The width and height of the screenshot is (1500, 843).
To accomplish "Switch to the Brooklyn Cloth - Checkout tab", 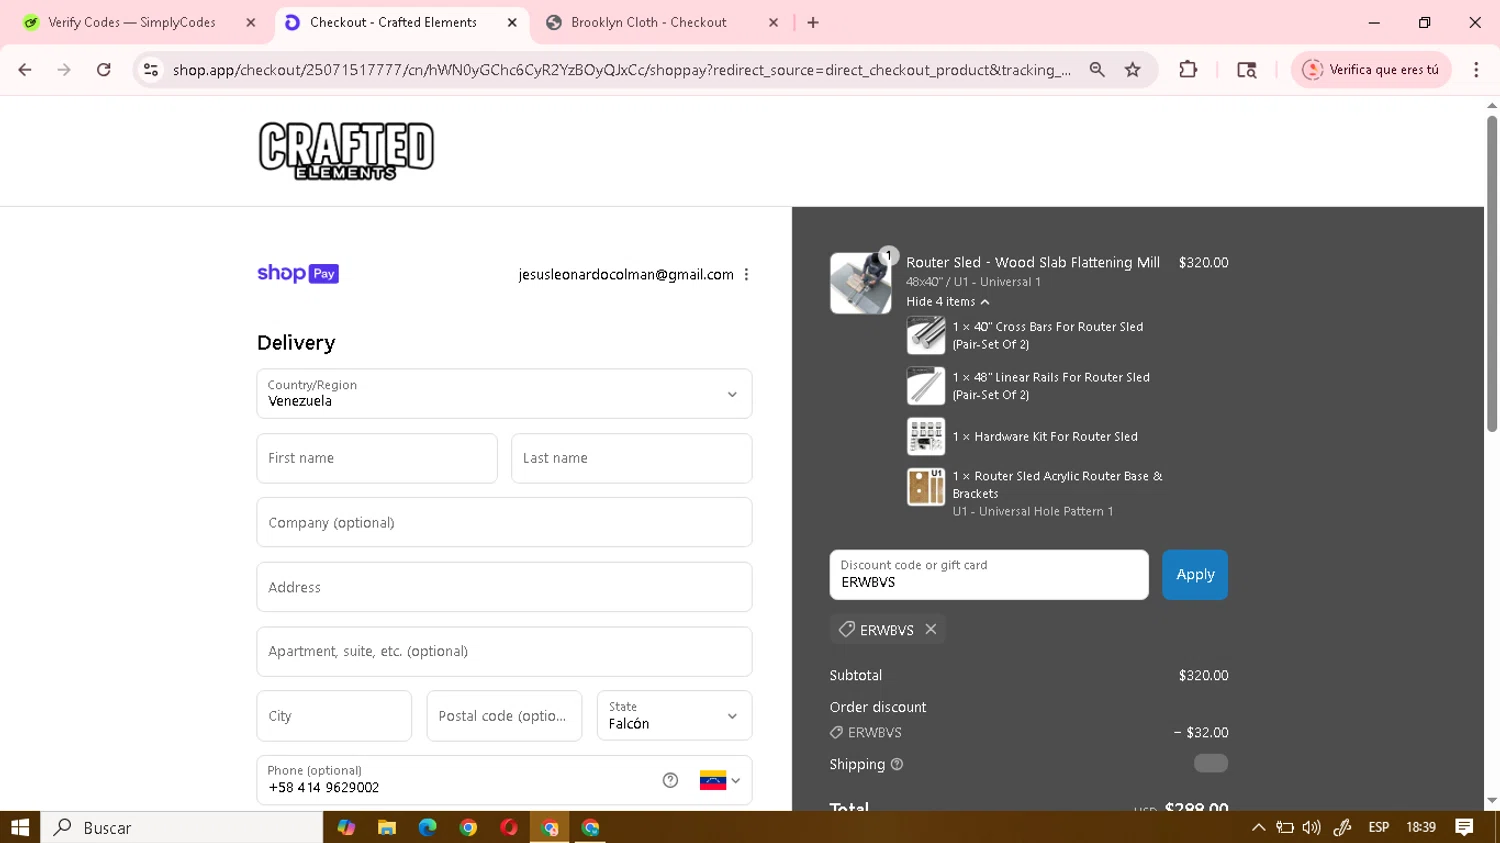I will coord(649,22).
